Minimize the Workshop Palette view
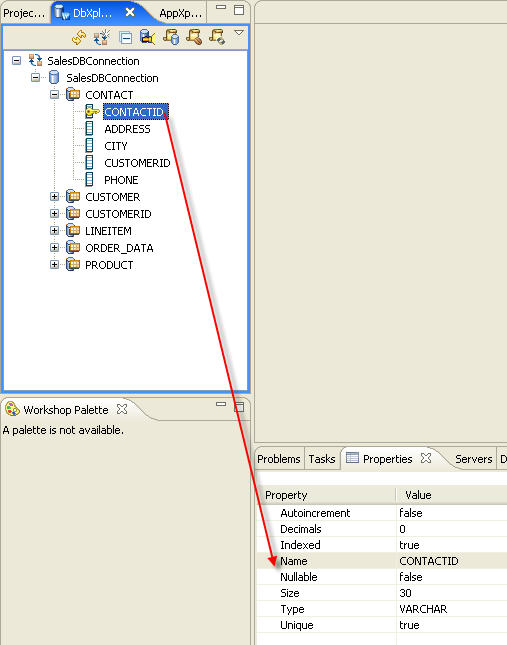This screenshot has width=507, height=645. click(x=221, y=404)
